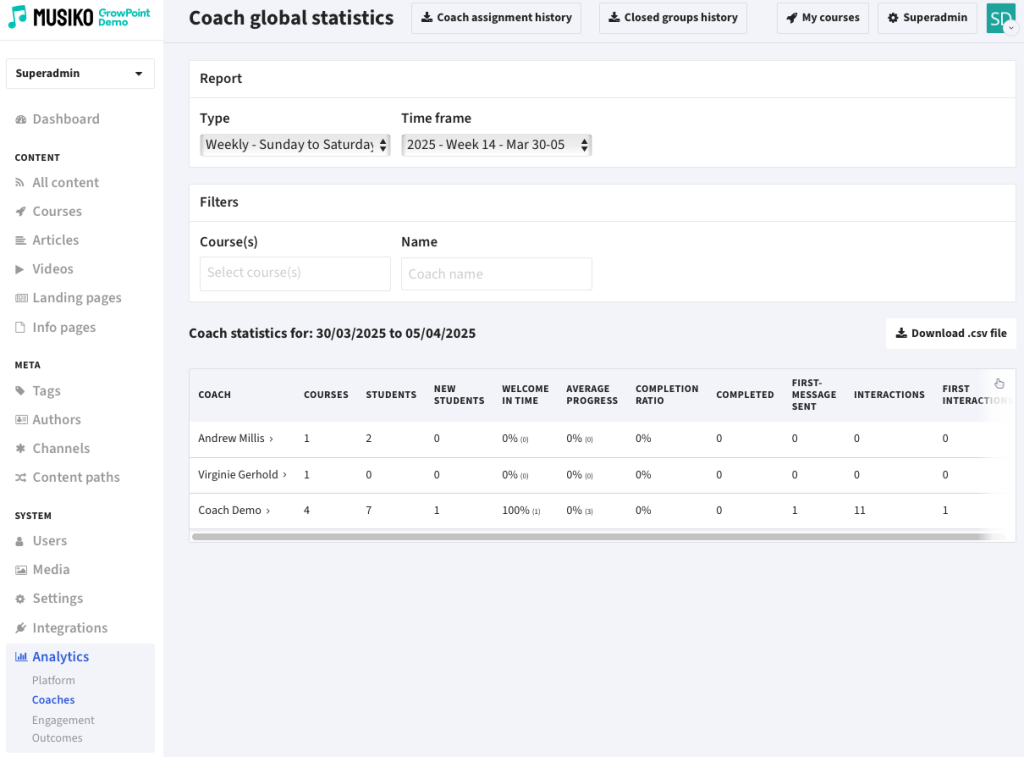Click the First-message sent column header
1024x757 pixels.
814,395
